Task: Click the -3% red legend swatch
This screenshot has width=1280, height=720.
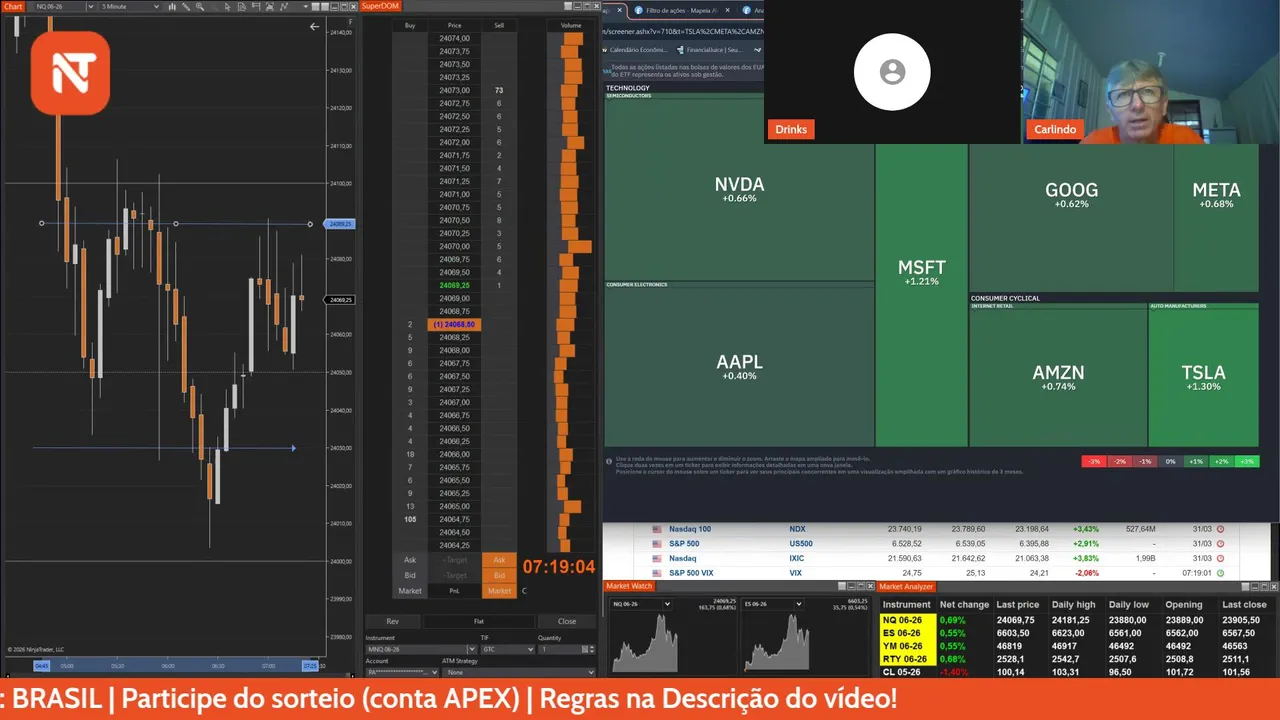Action: [x=1094, y=461]
